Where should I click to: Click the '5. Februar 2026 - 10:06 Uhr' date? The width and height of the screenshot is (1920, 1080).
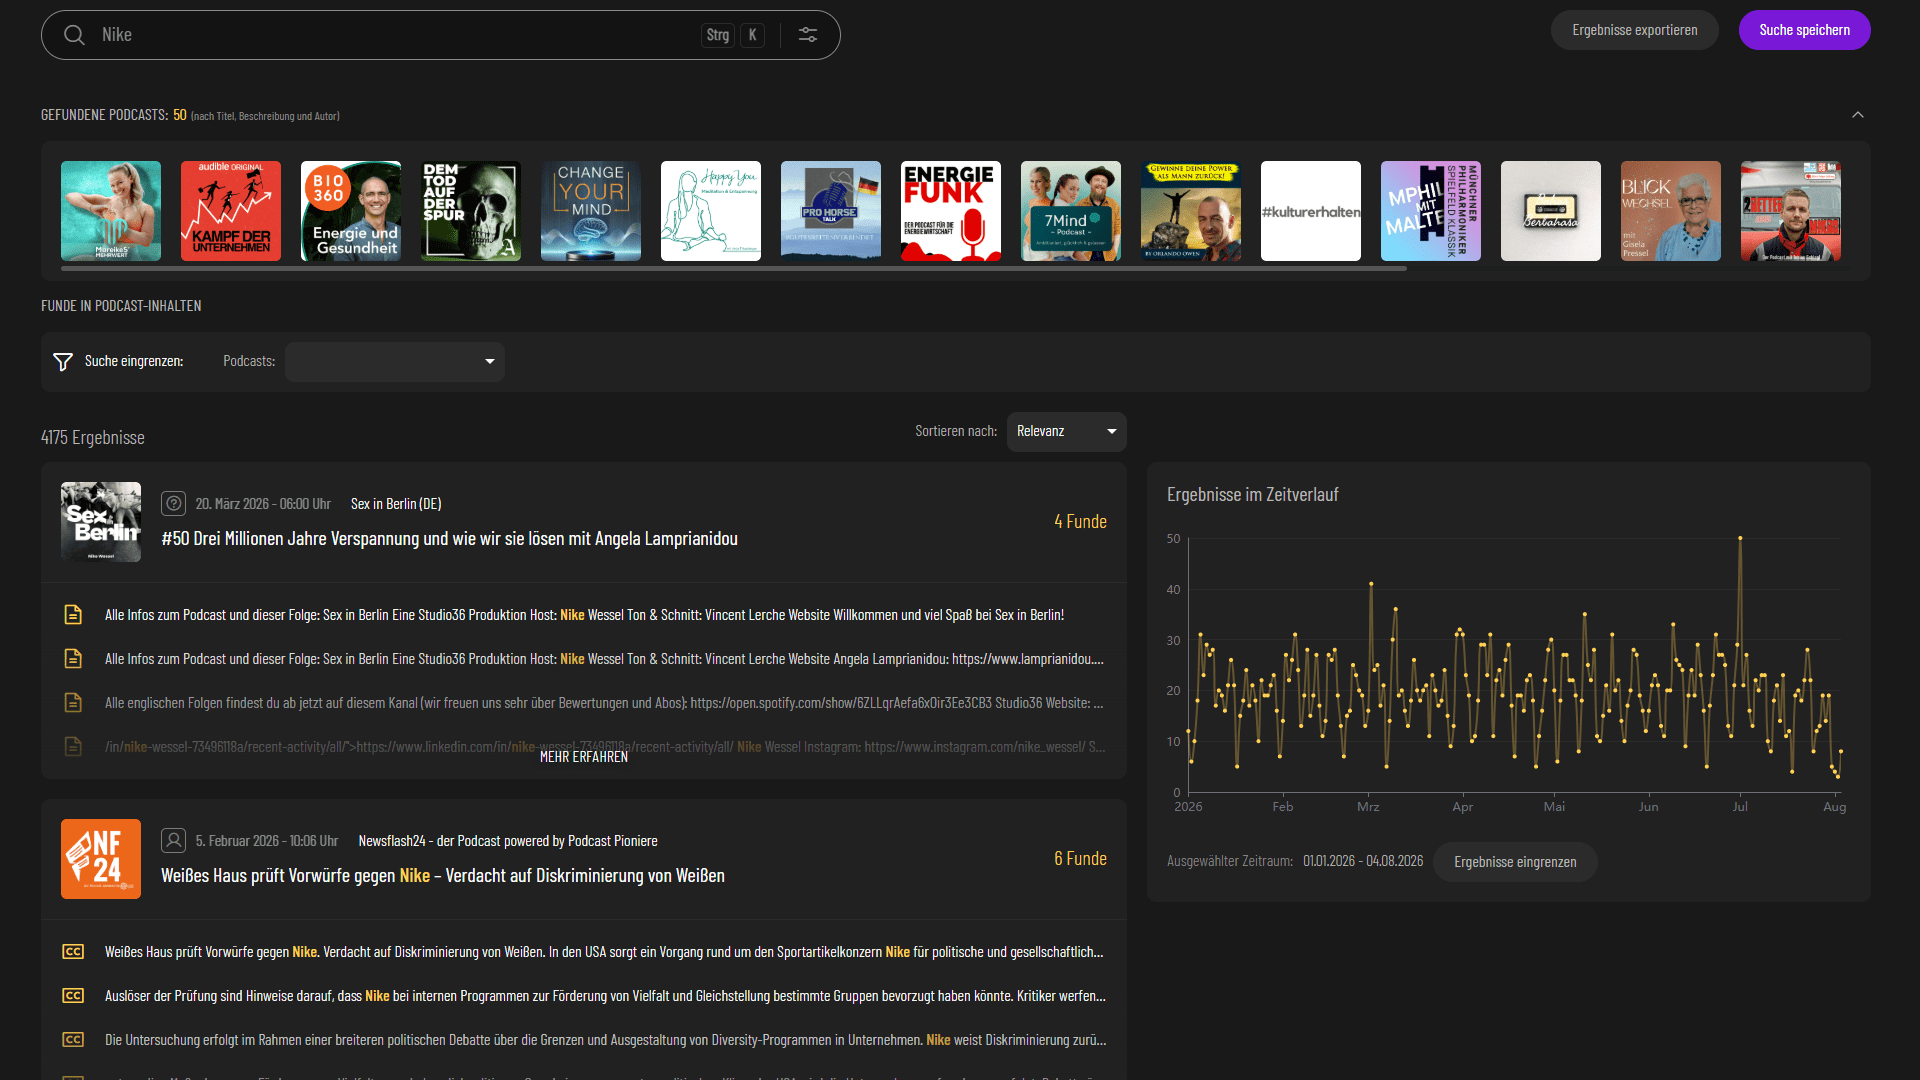(x=267, y=841)
